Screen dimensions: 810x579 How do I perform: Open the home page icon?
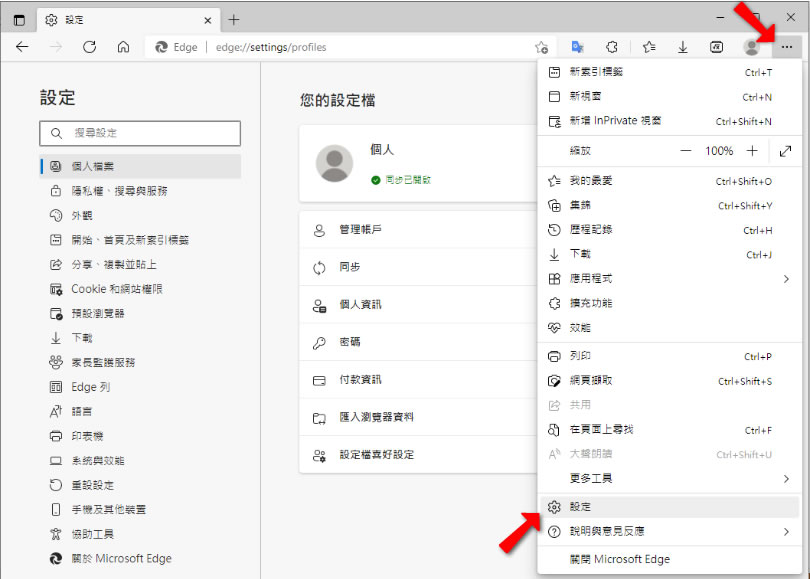(123, 47)
